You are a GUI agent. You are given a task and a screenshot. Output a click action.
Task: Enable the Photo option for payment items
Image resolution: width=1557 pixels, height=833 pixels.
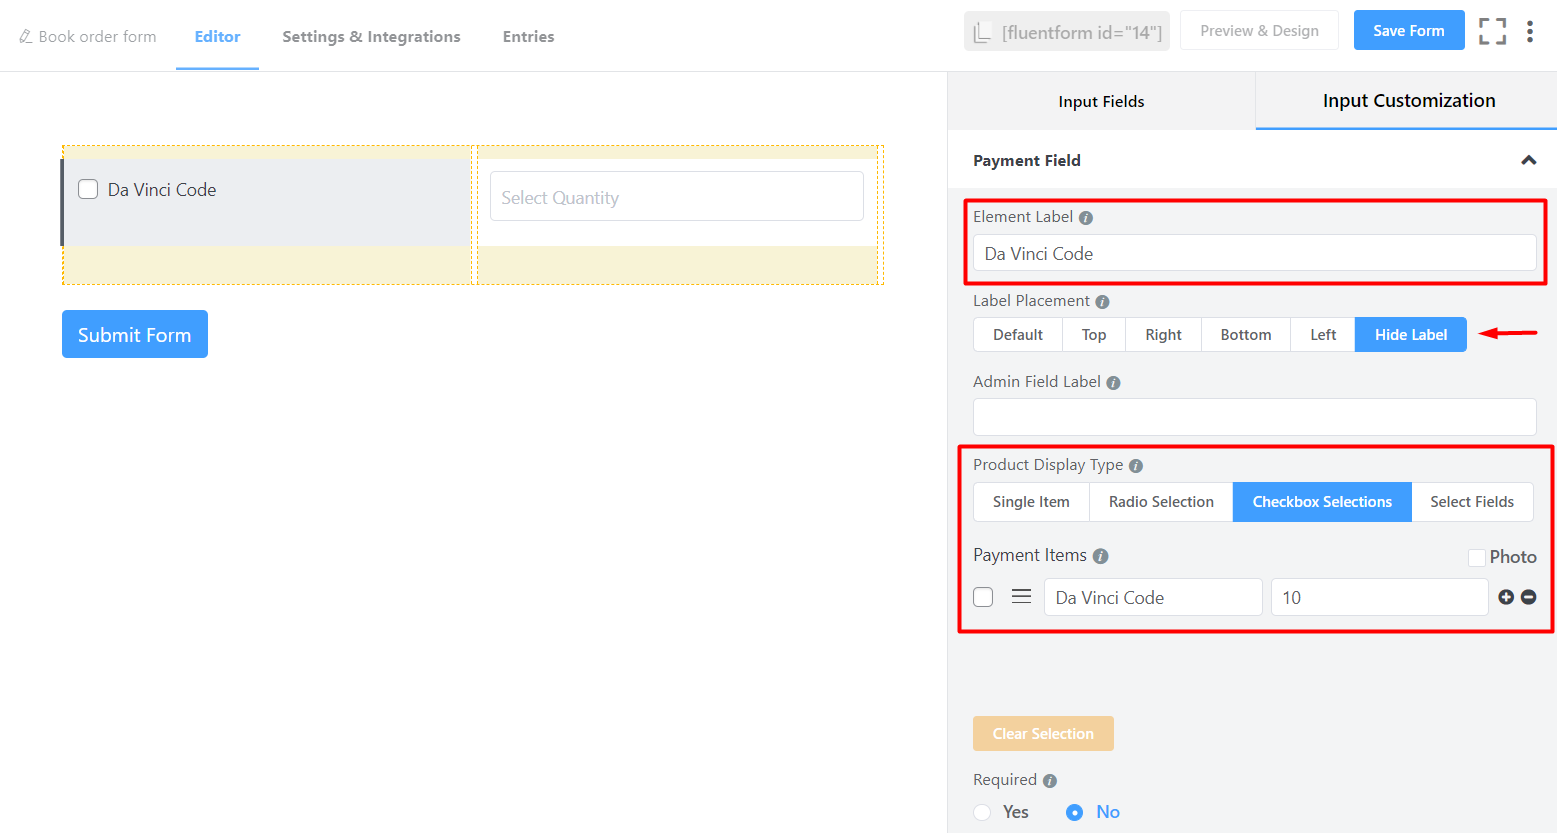click(1476, 557)
